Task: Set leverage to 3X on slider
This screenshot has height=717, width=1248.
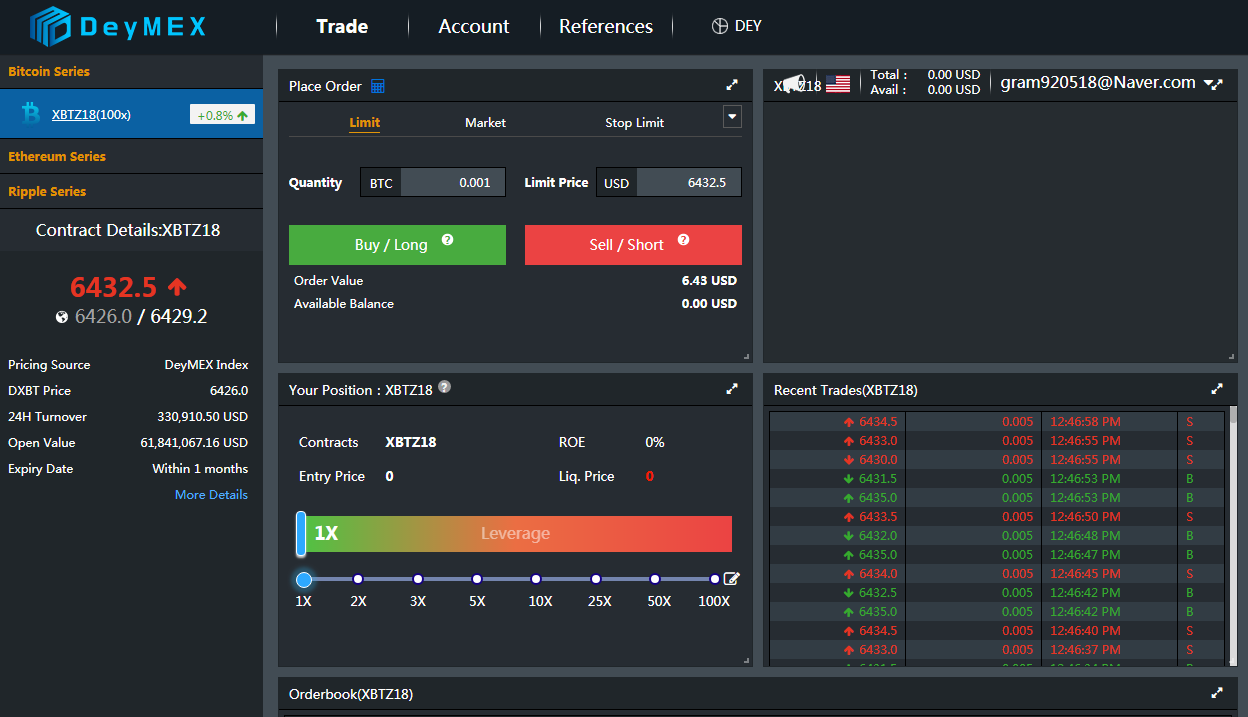Action: (x=418, y=579)
